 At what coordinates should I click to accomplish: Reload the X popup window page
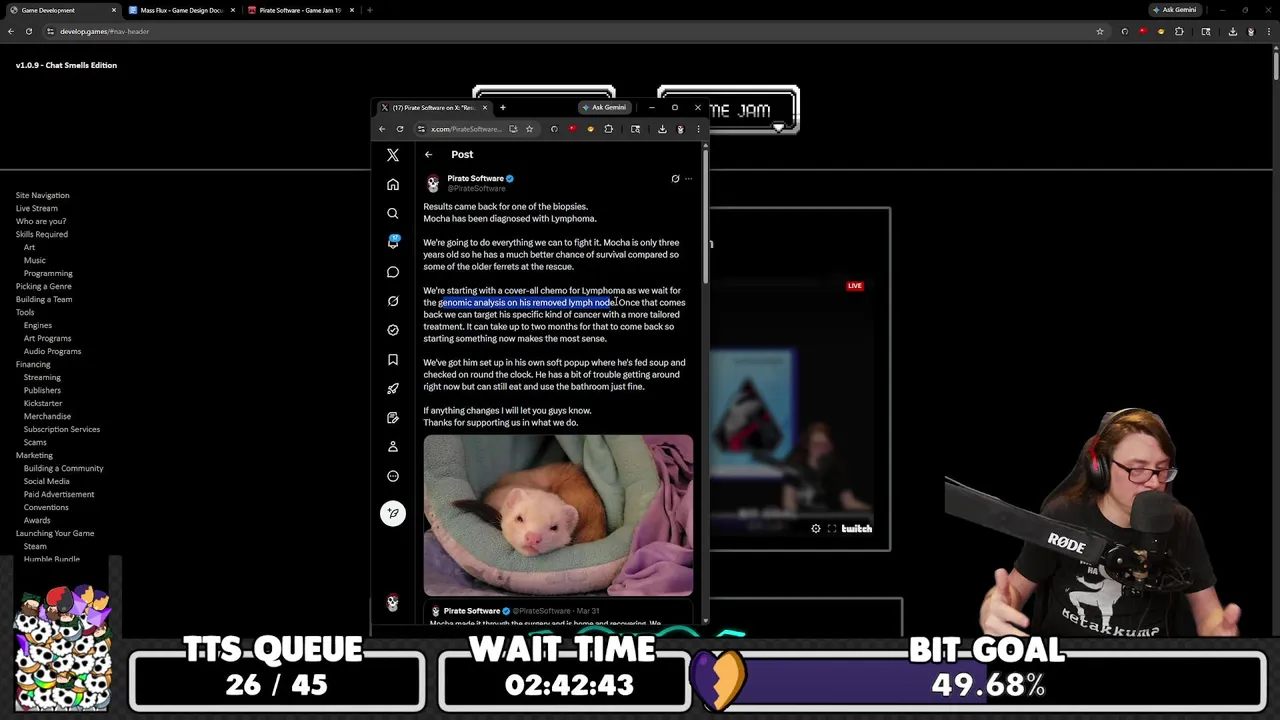point(400,129)
